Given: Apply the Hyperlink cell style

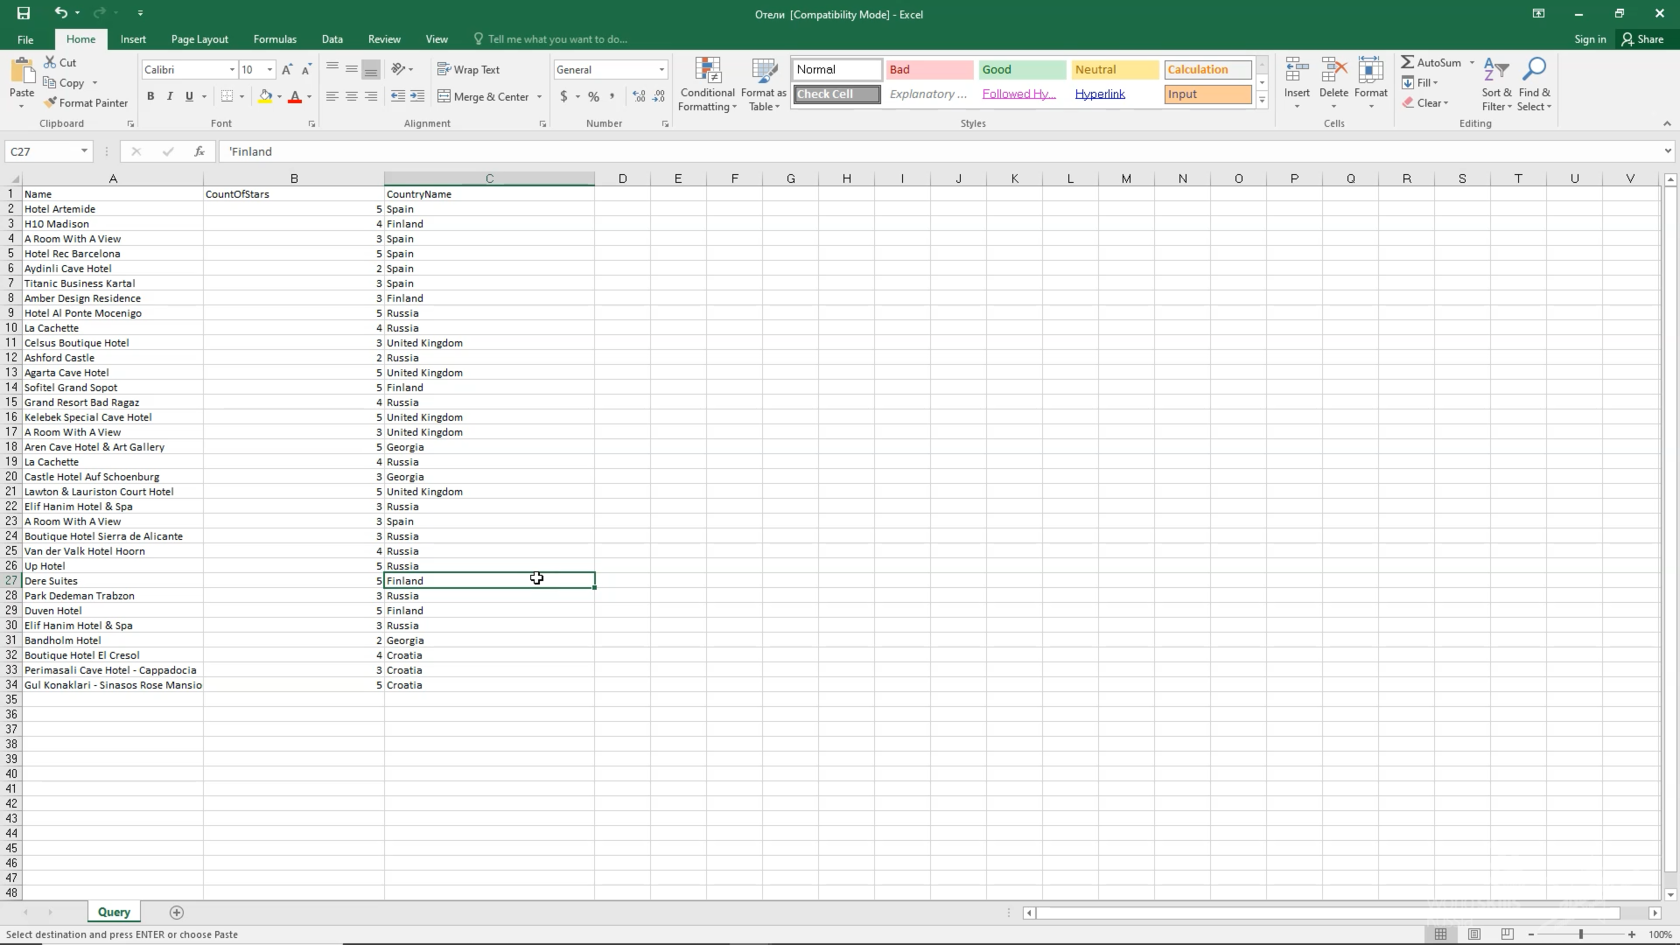Looking at the screenshot, I should point(1114,94).
